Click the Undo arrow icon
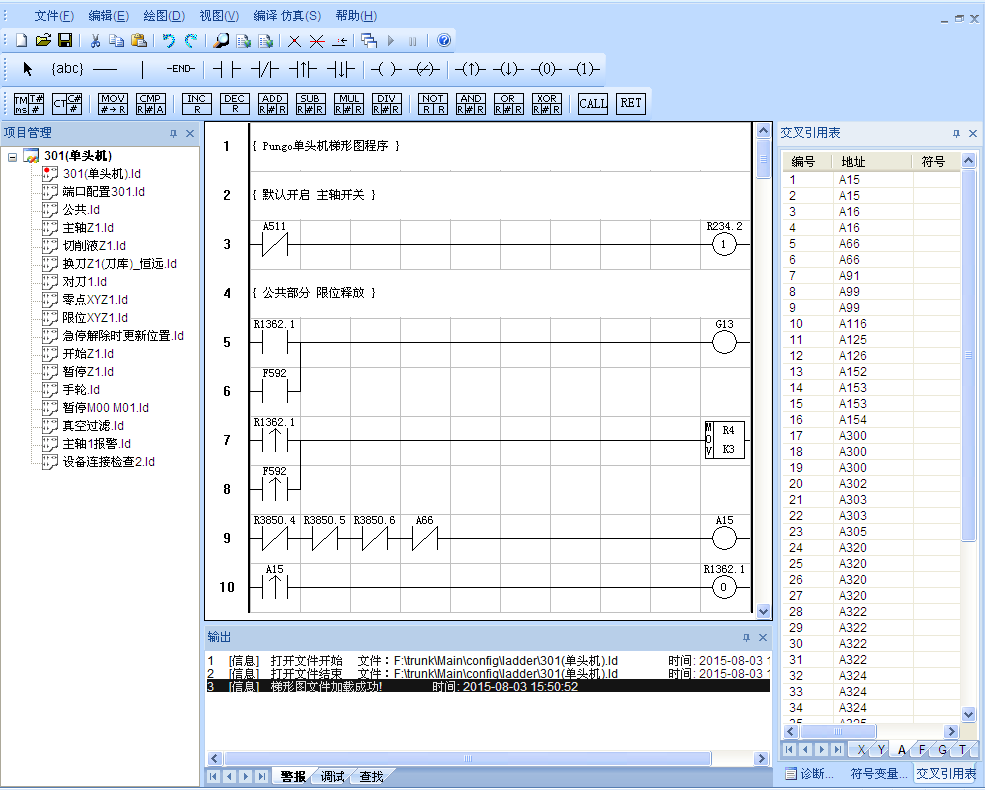985x790 pixels. point(168,41)
